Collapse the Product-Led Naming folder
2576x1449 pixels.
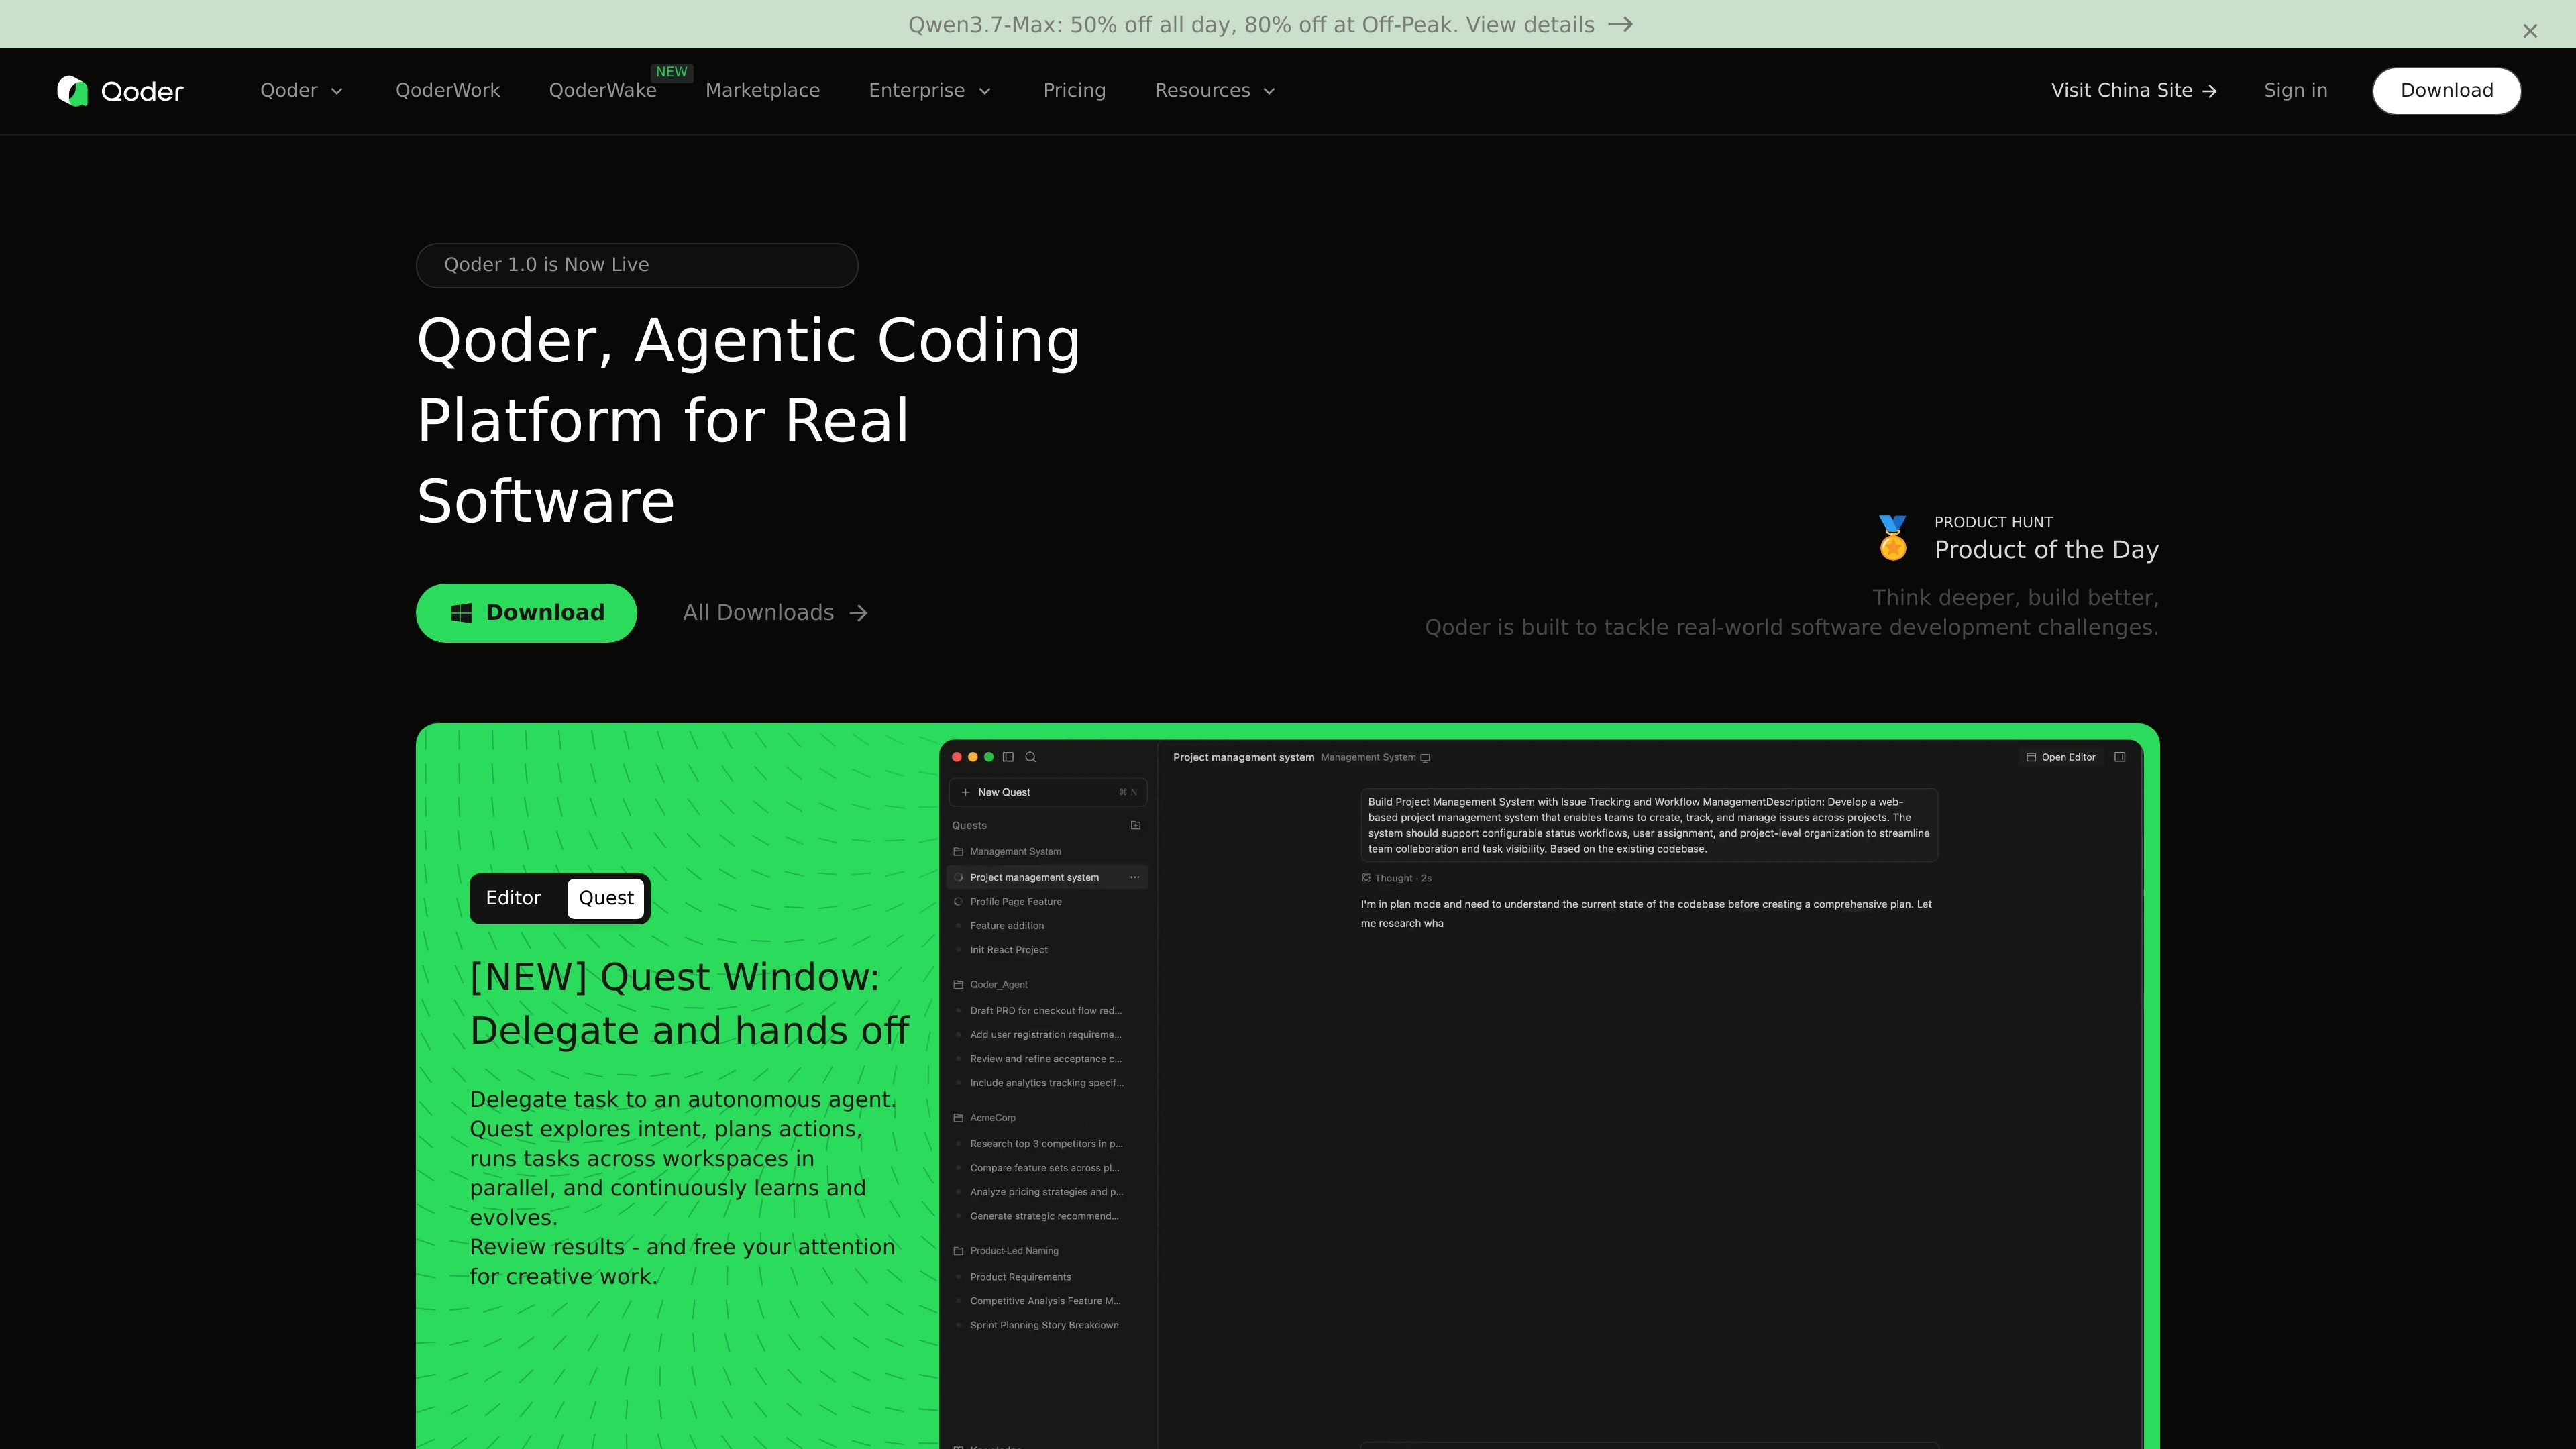pos(1005,1250)
